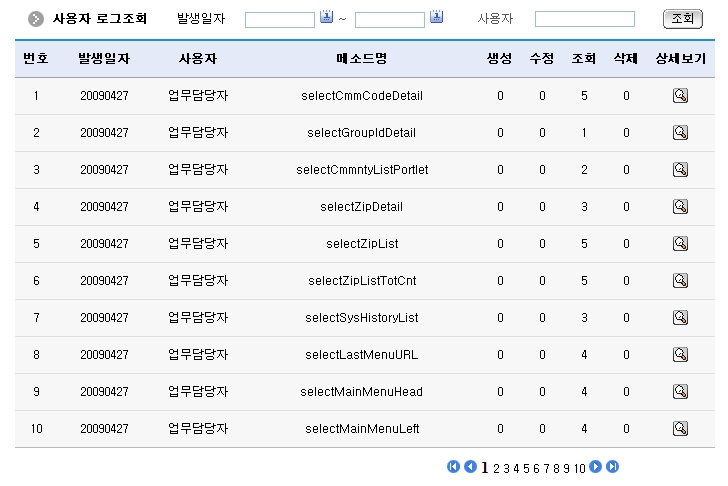View details of selectZipListTotCnt entry
The height and width of the screenshot is (486, 728).
[x=680, y=281]
